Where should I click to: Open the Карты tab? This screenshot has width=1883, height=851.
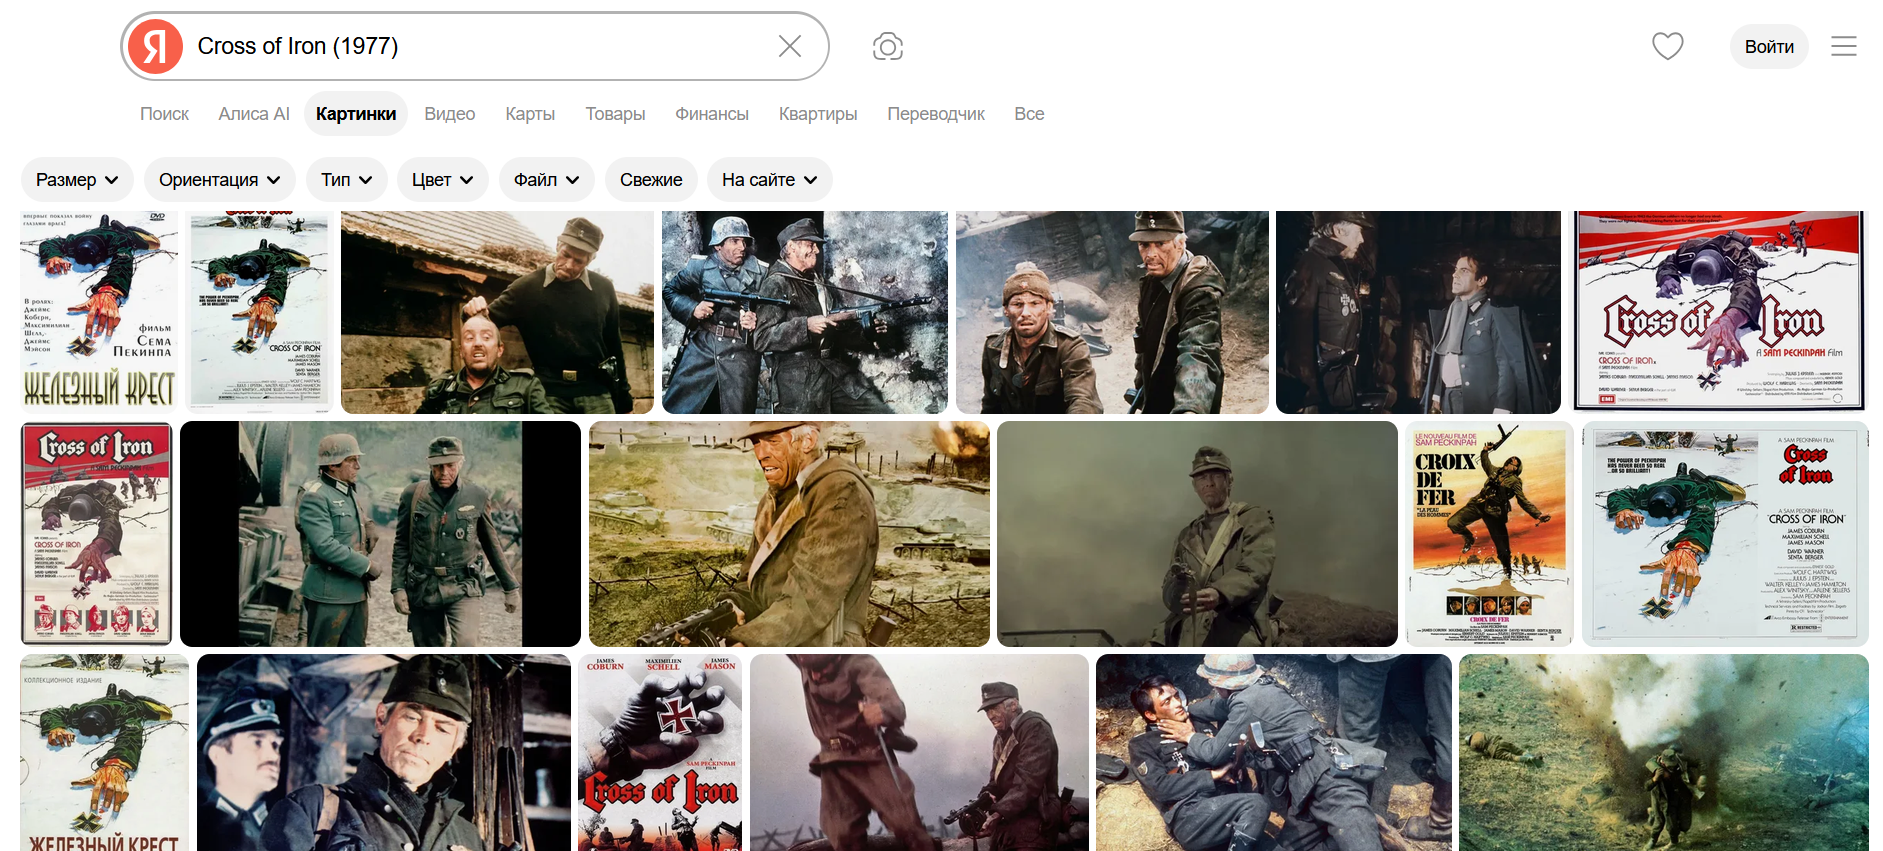[x=530, y=114]
